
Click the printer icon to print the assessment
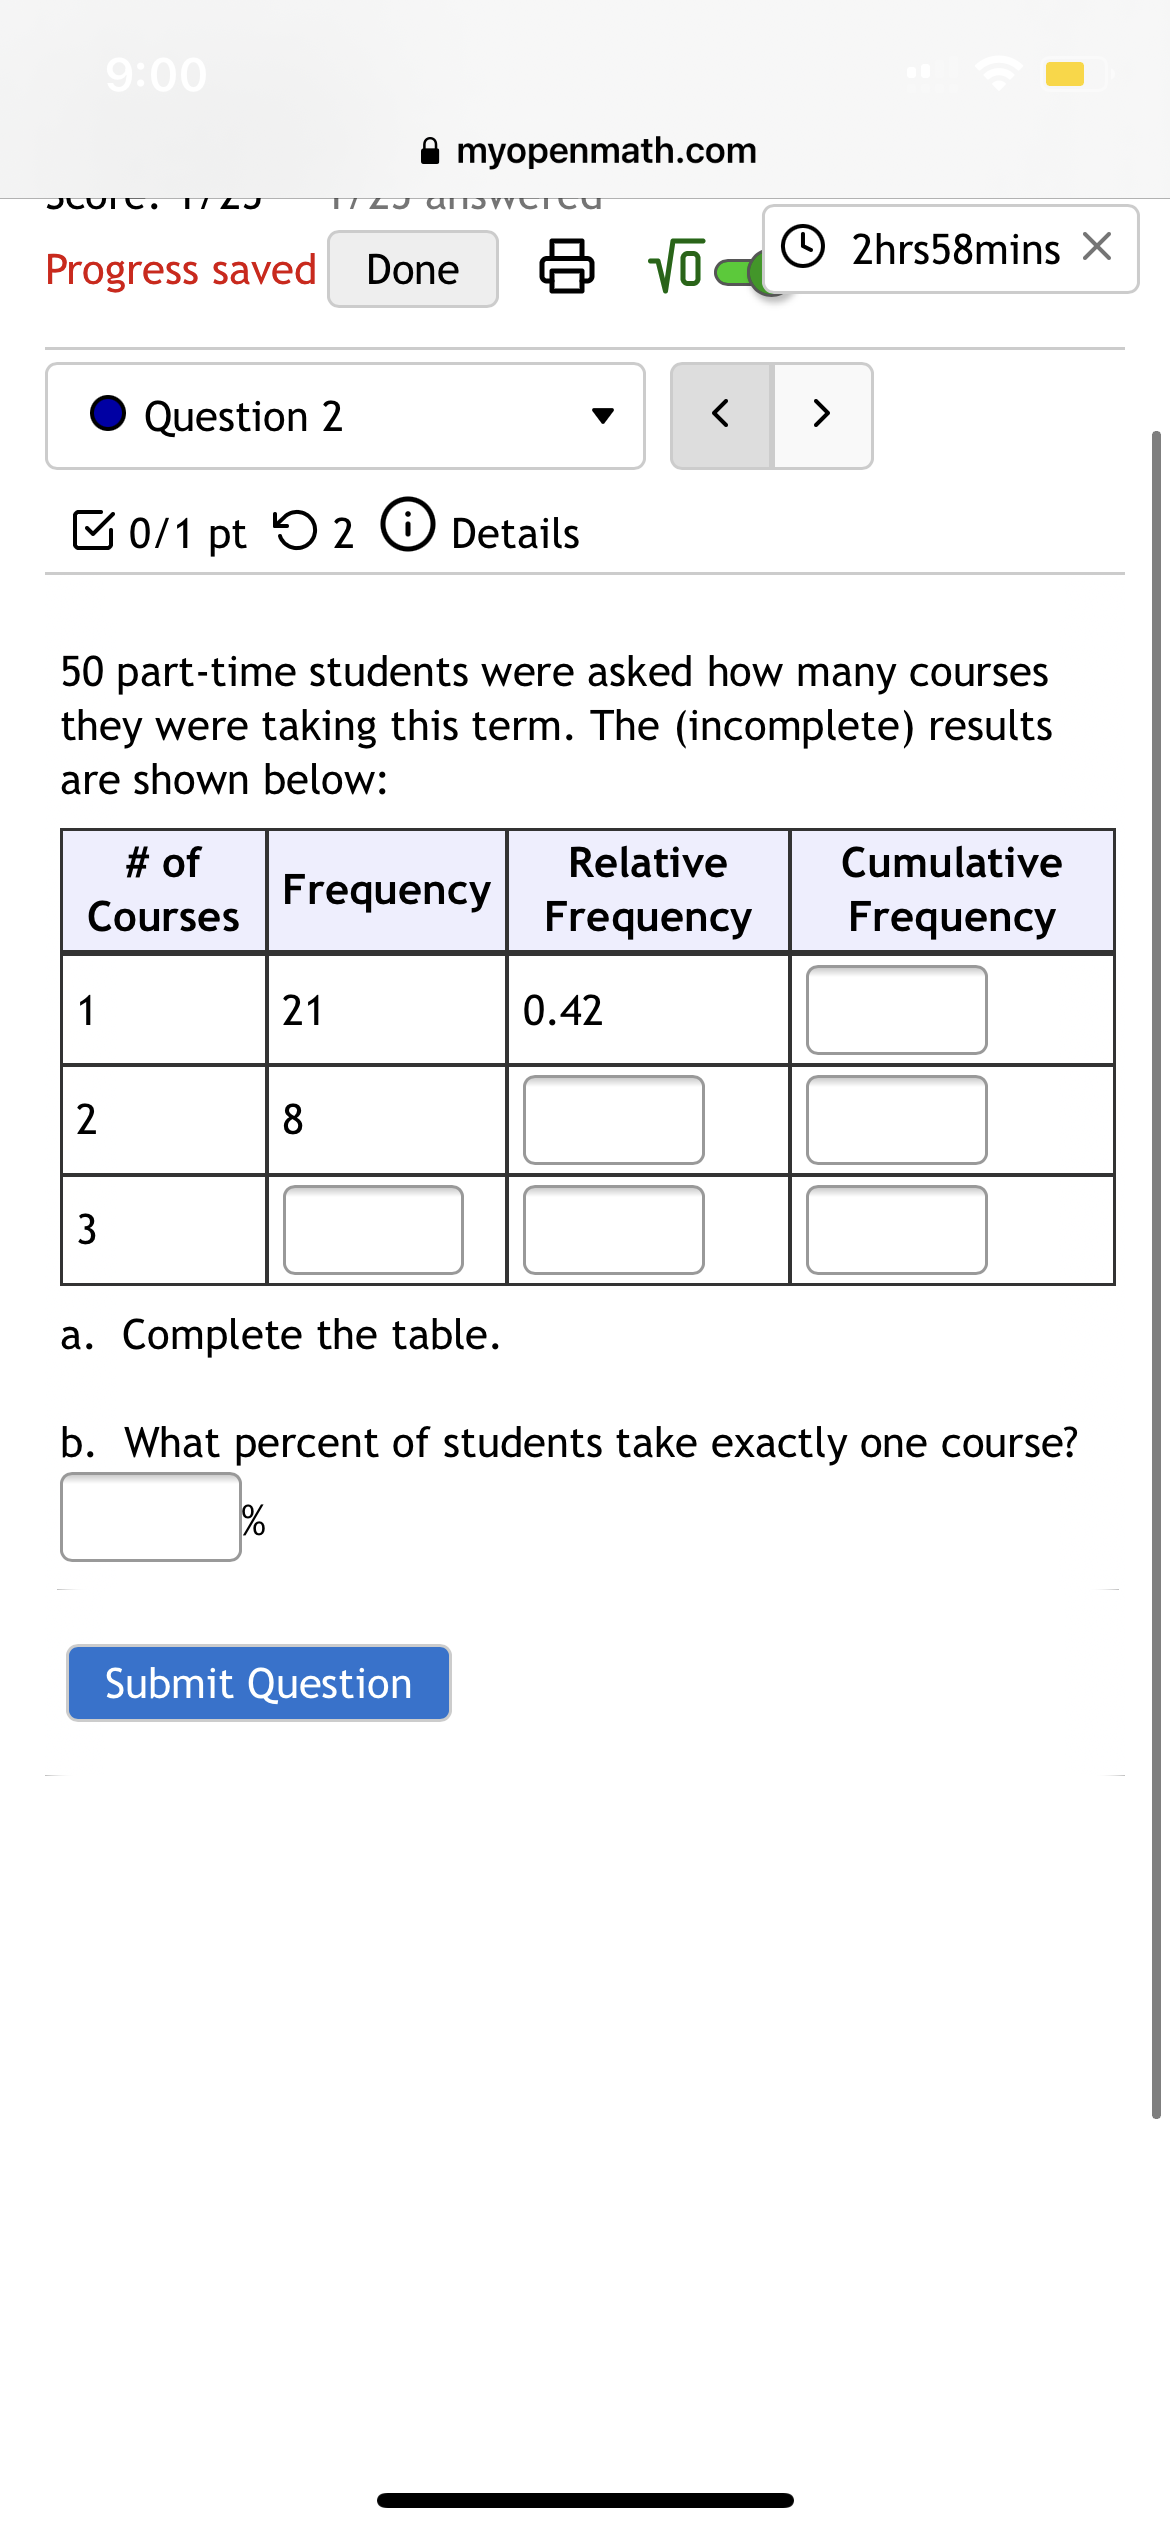[x=566, y=266]
